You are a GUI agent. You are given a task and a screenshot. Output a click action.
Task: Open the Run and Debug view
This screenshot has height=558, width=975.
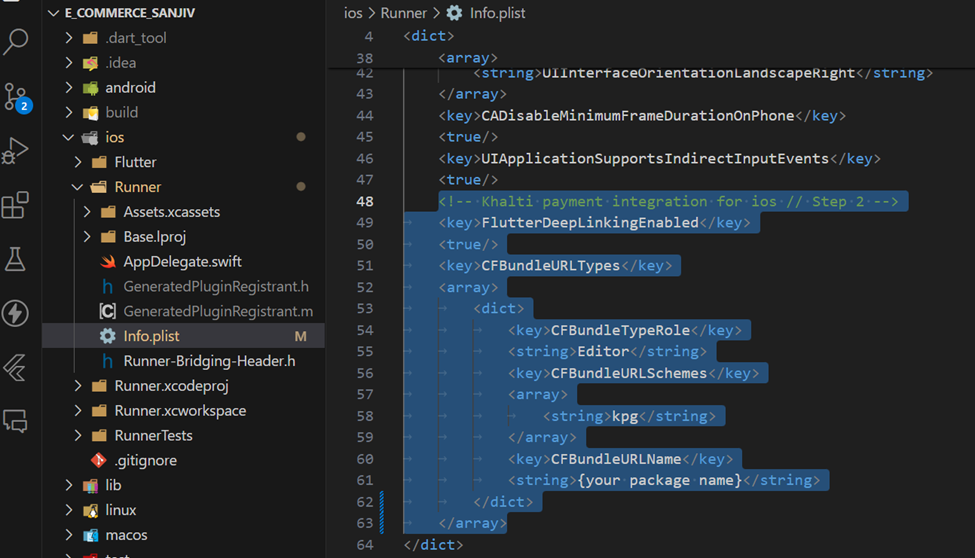[x=16, y=151]
